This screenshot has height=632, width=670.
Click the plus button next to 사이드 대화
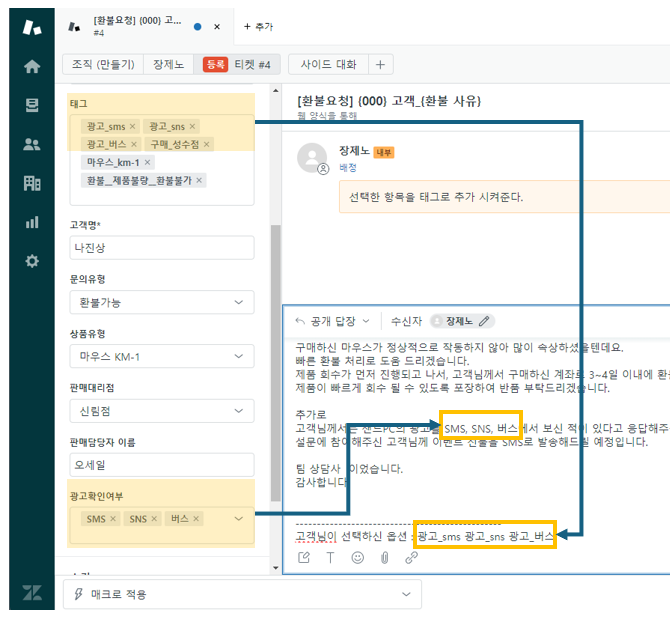click(380, 65)
